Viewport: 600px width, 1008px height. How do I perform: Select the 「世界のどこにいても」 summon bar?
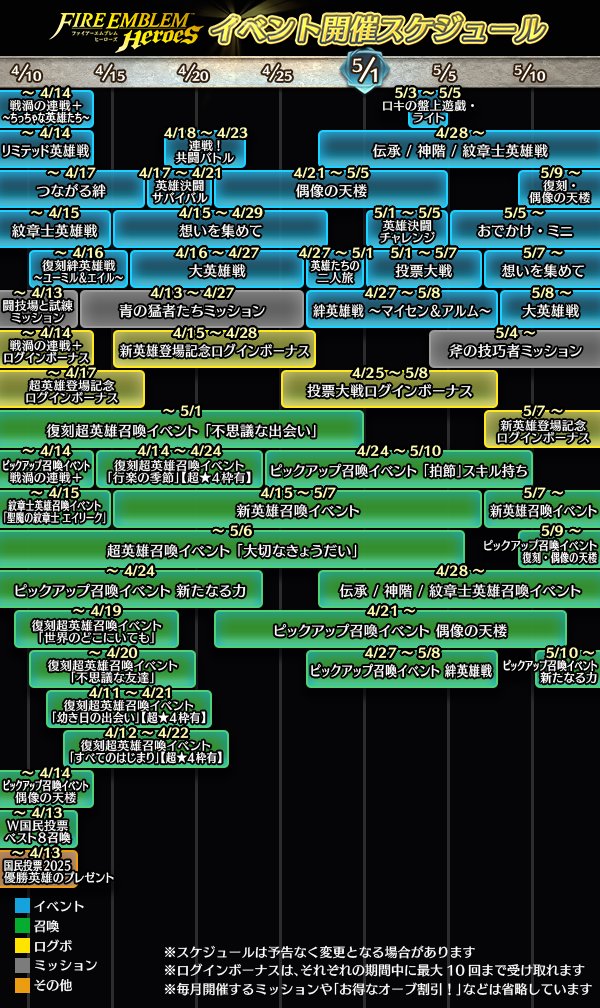96,631
